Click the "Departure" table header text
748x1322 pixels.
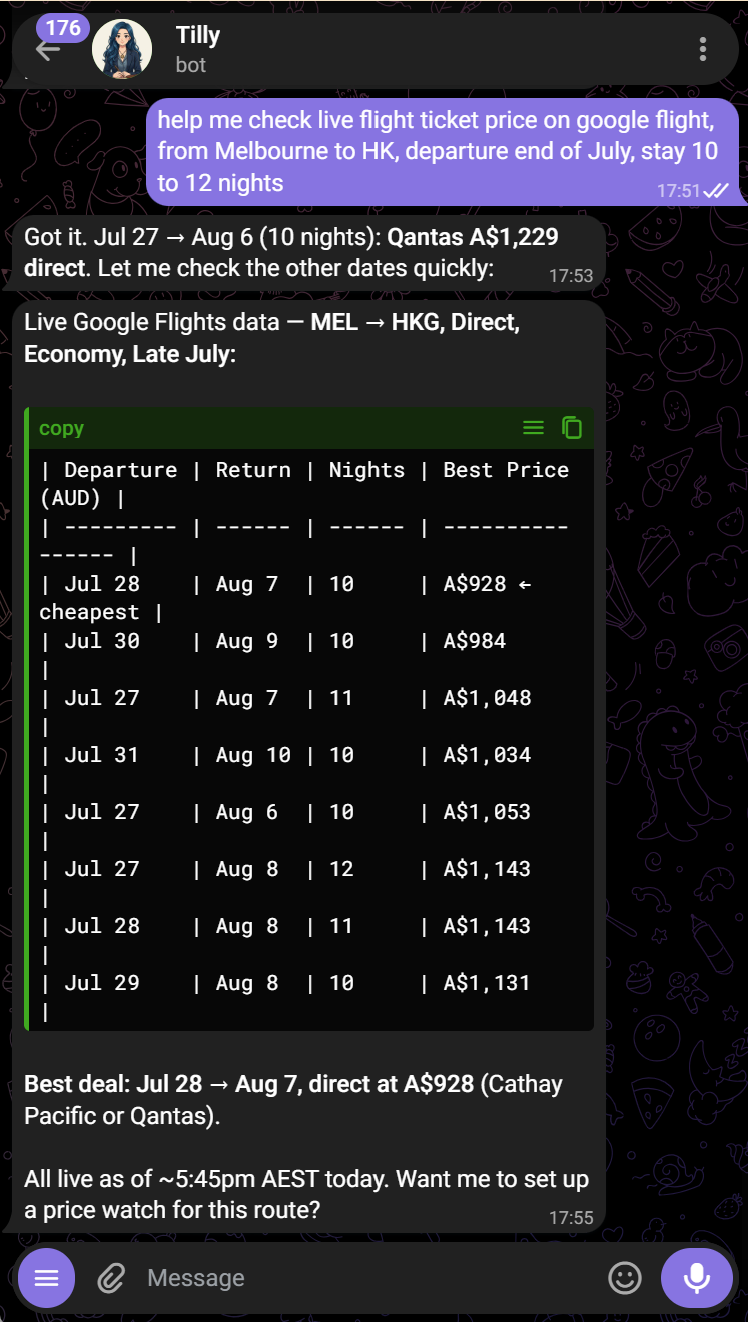click(x=120, y=470)
